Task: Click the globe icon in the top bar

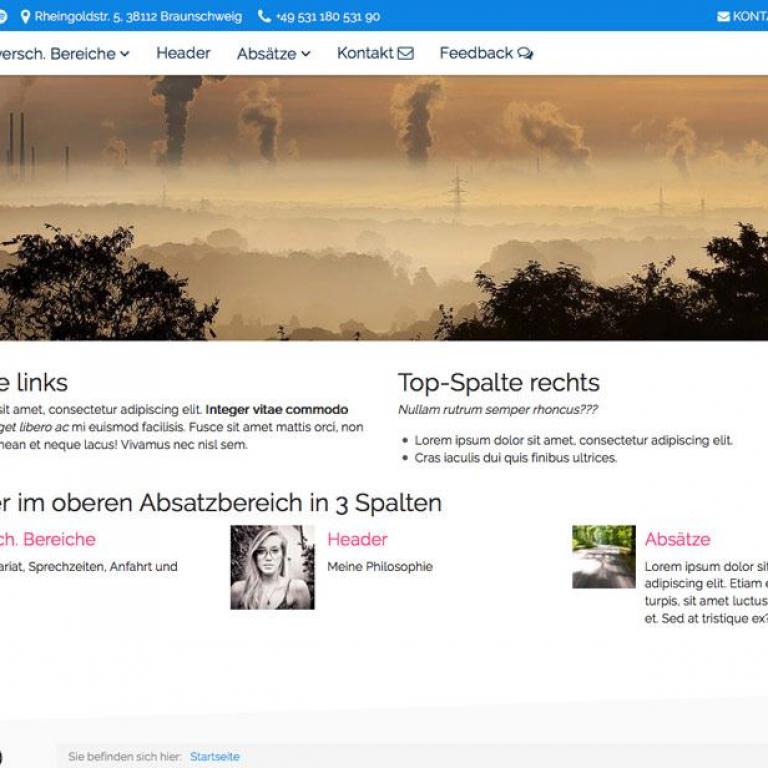Action: [3, 17]
